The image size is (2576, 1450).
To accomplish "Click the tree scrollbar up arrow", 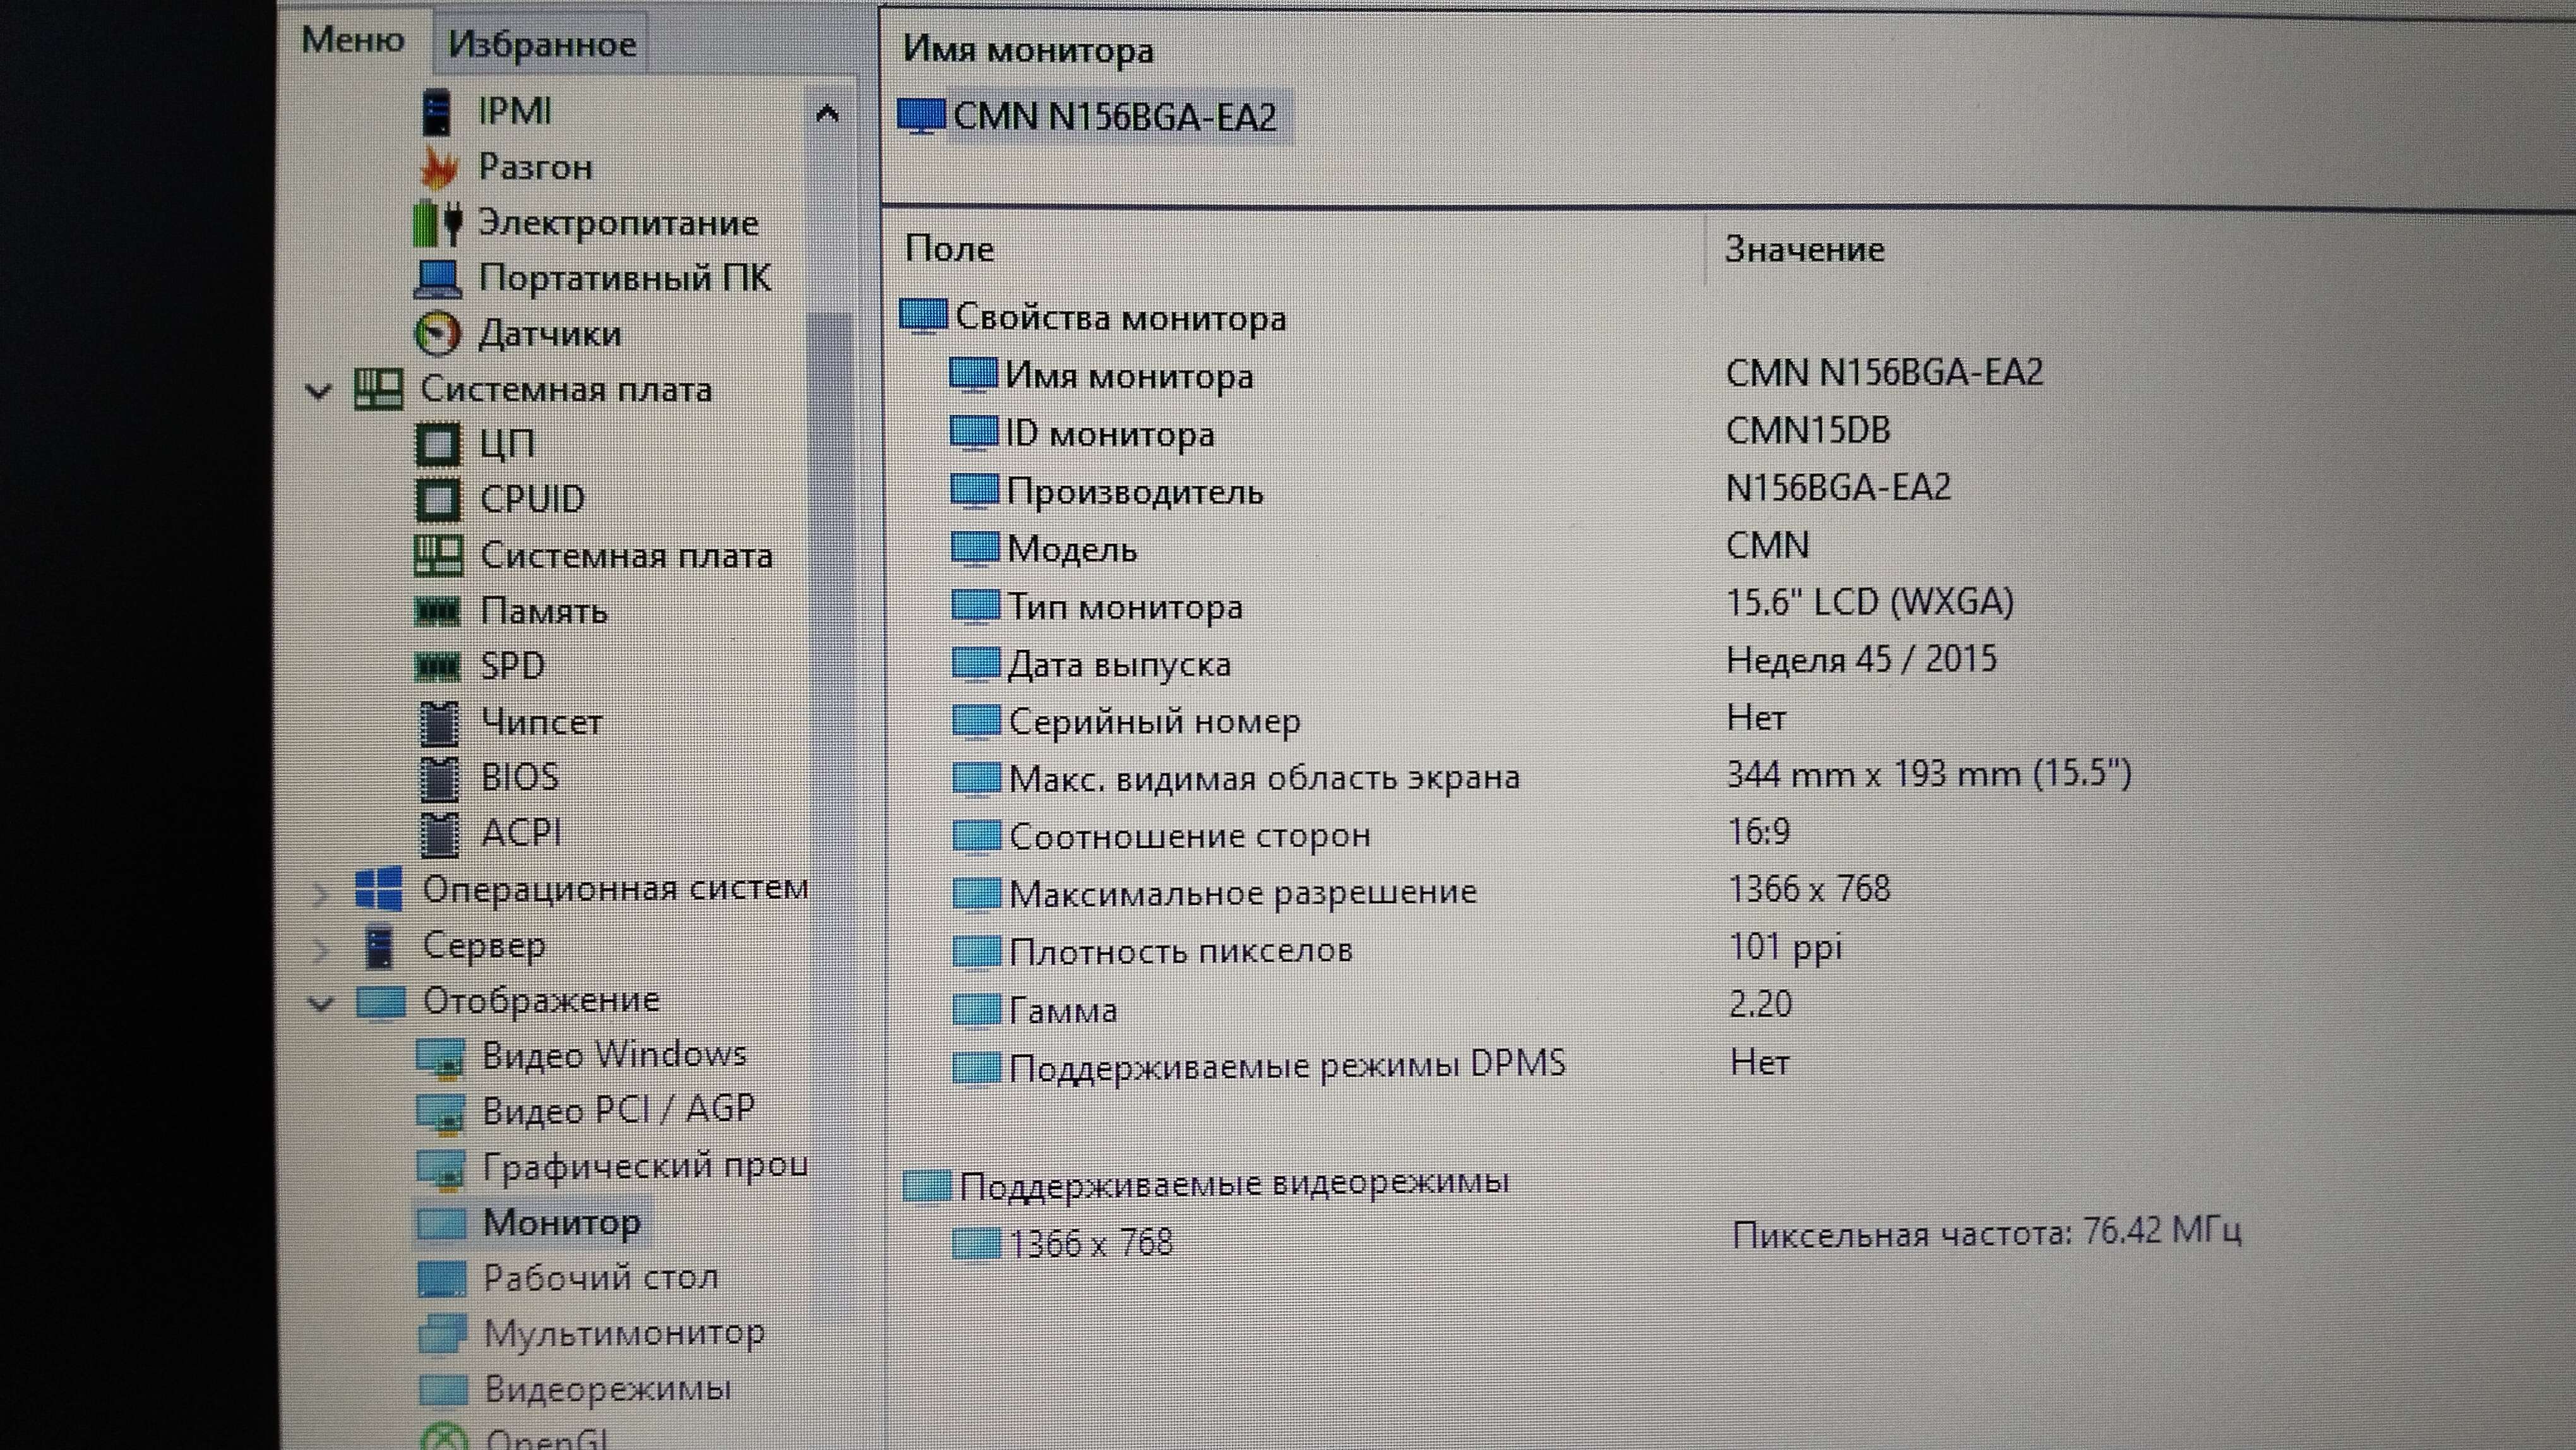I will [827, 113].
